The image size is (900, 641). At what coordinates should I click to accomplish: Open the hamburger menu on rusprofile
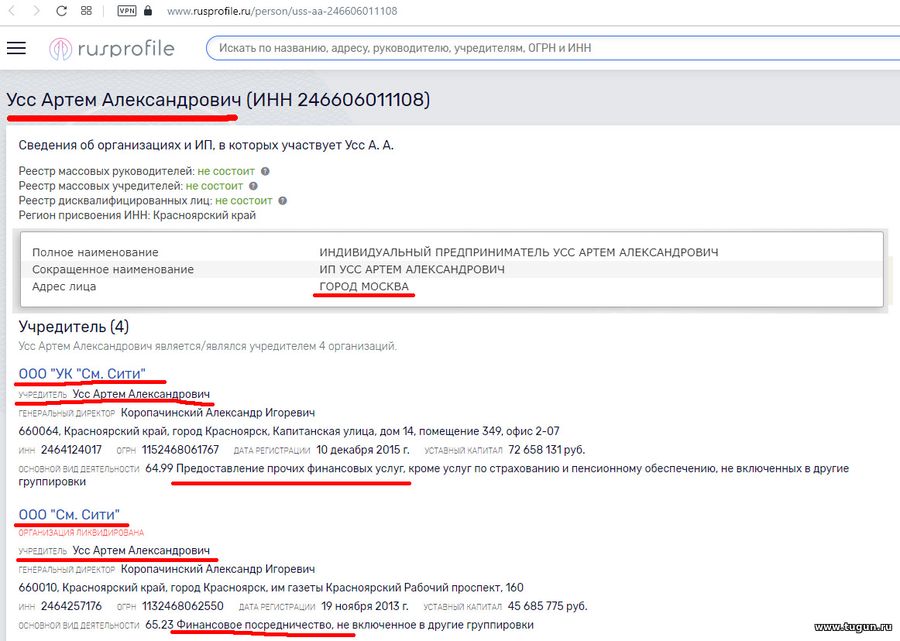tap(17, 48)
